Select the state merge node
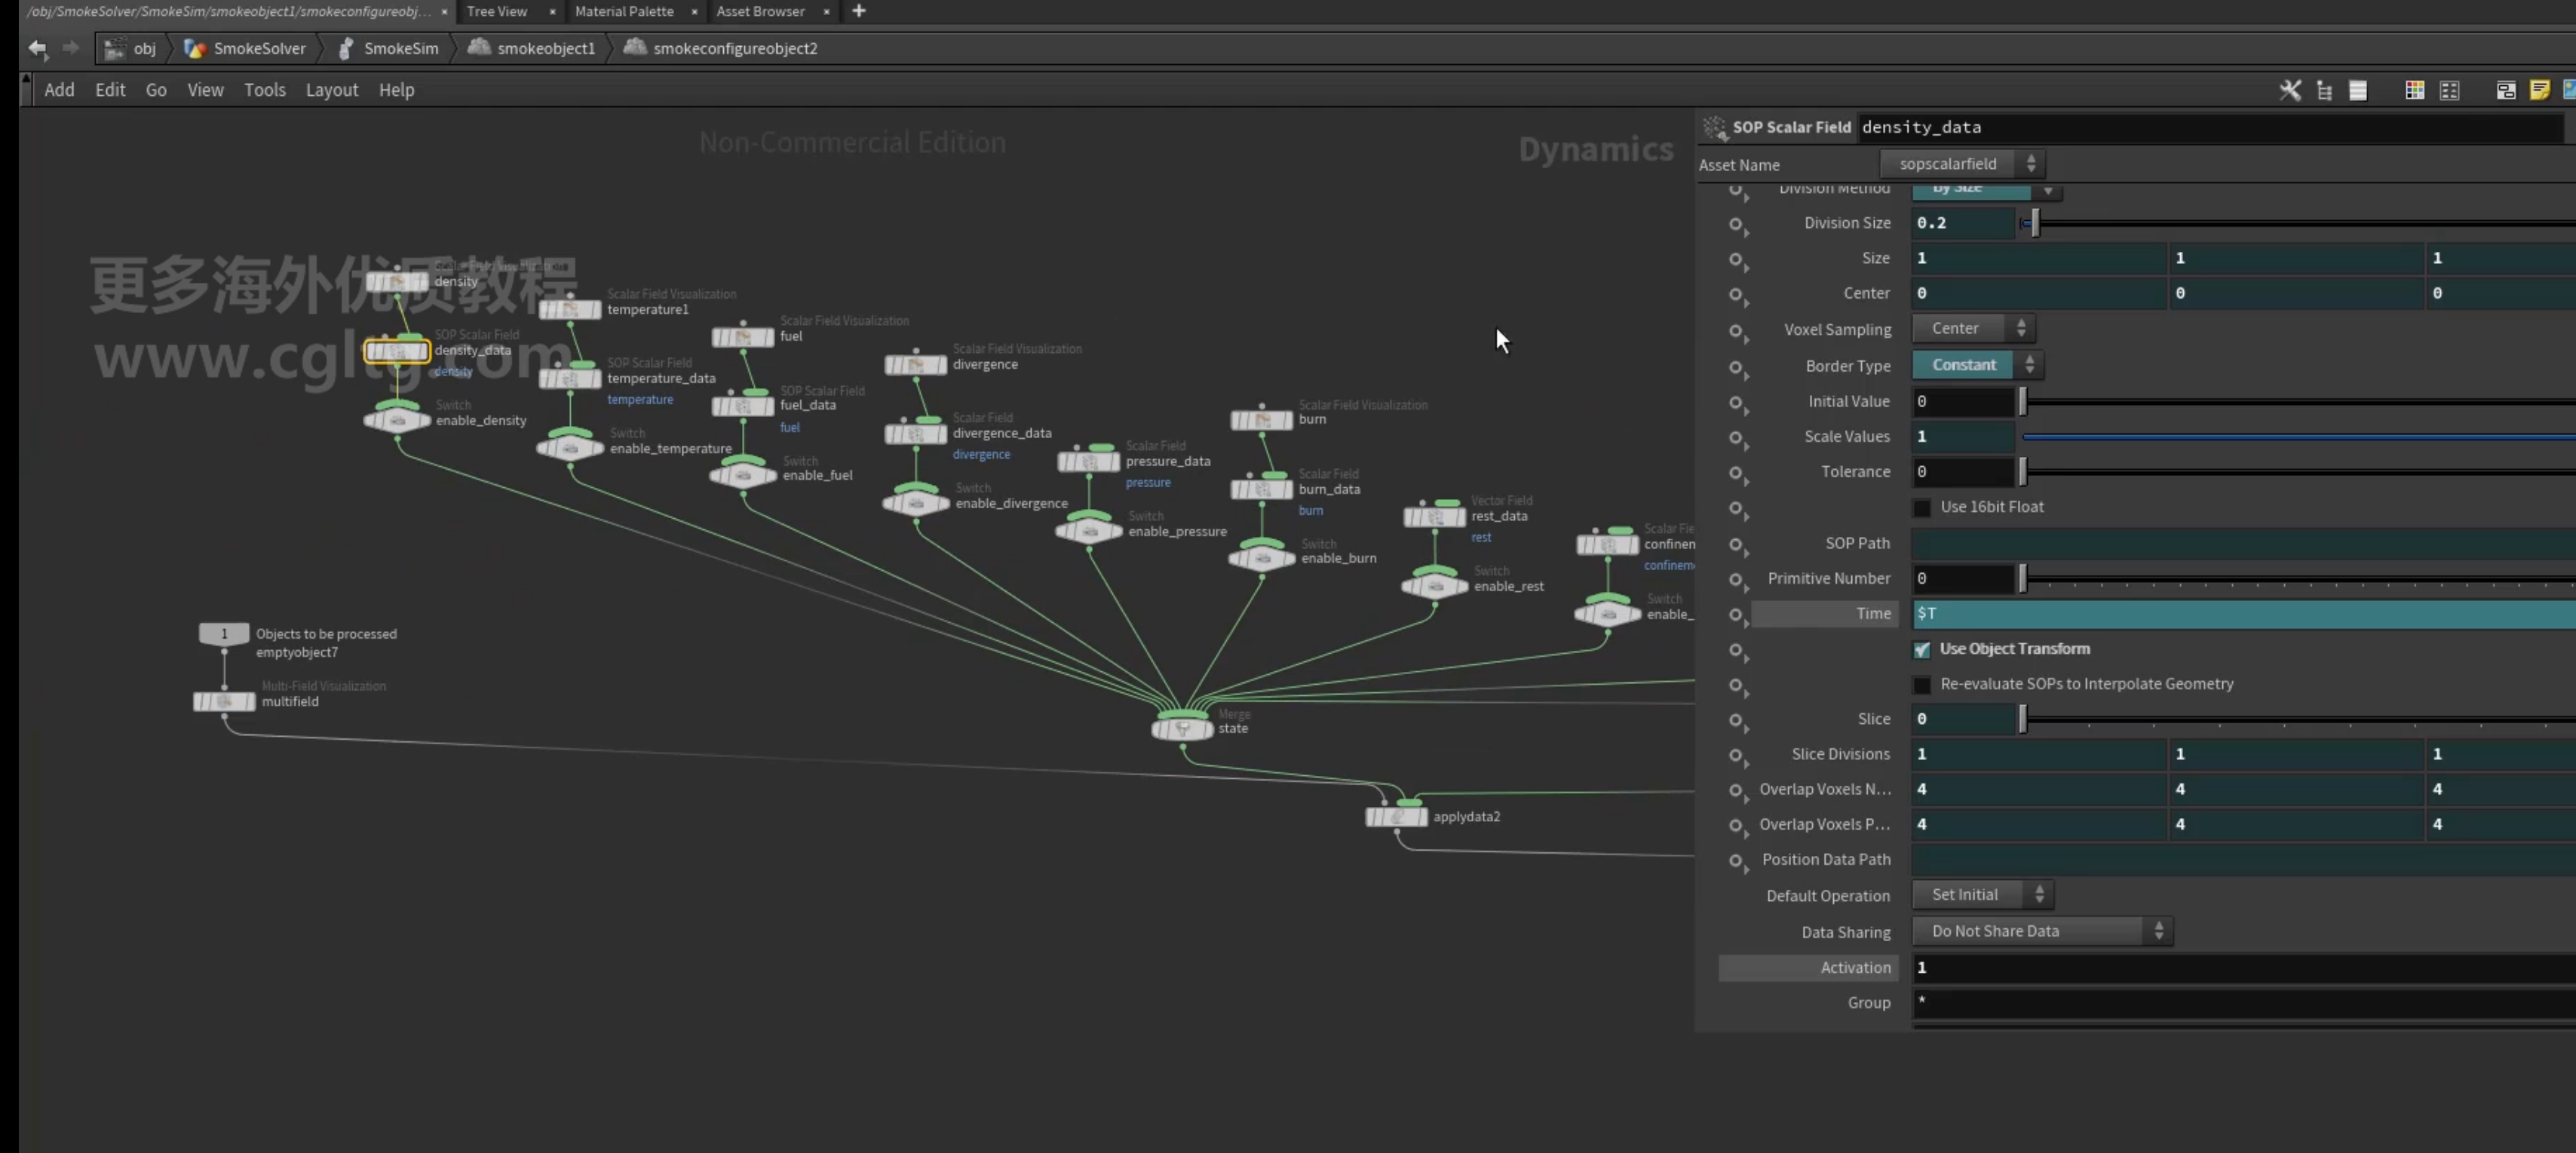2576x1153 pixels. (1182, 728)
